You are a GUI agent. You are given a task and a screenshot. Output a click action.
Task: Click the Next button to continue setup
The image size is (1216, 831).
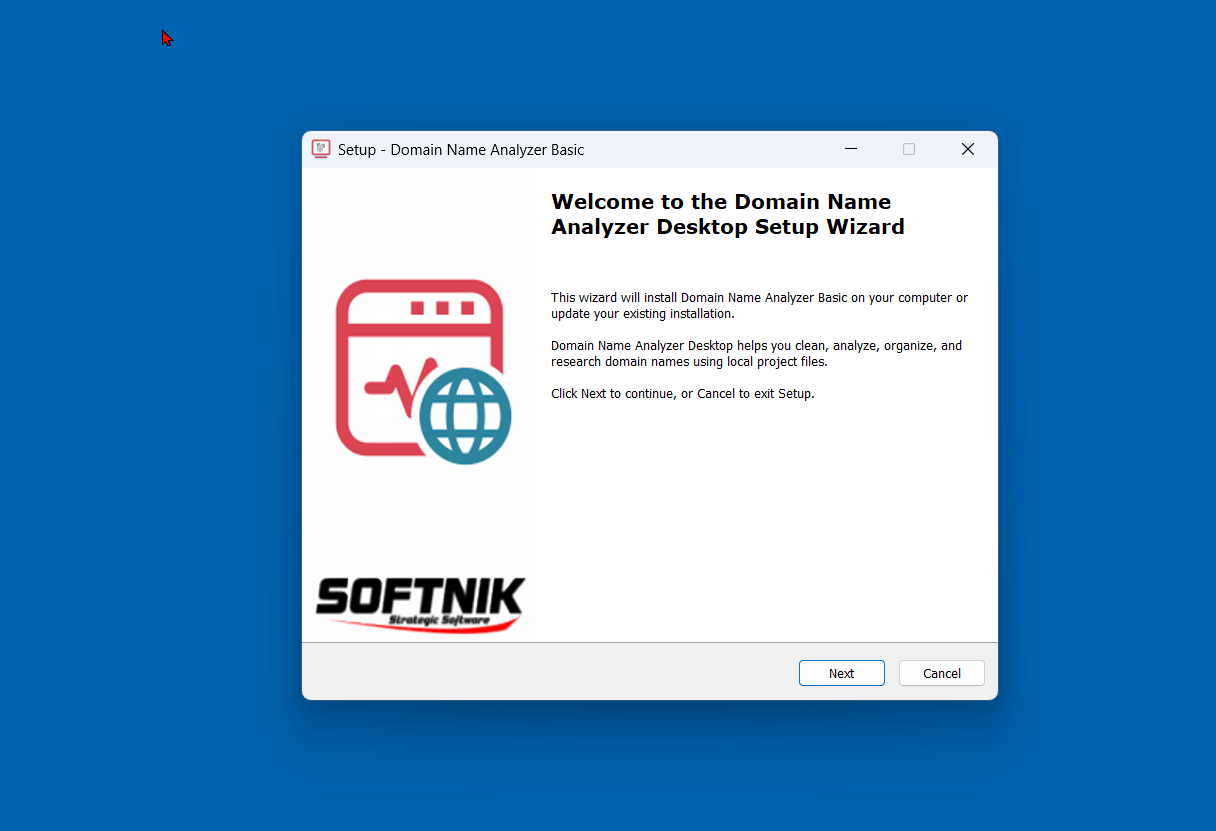841,673
